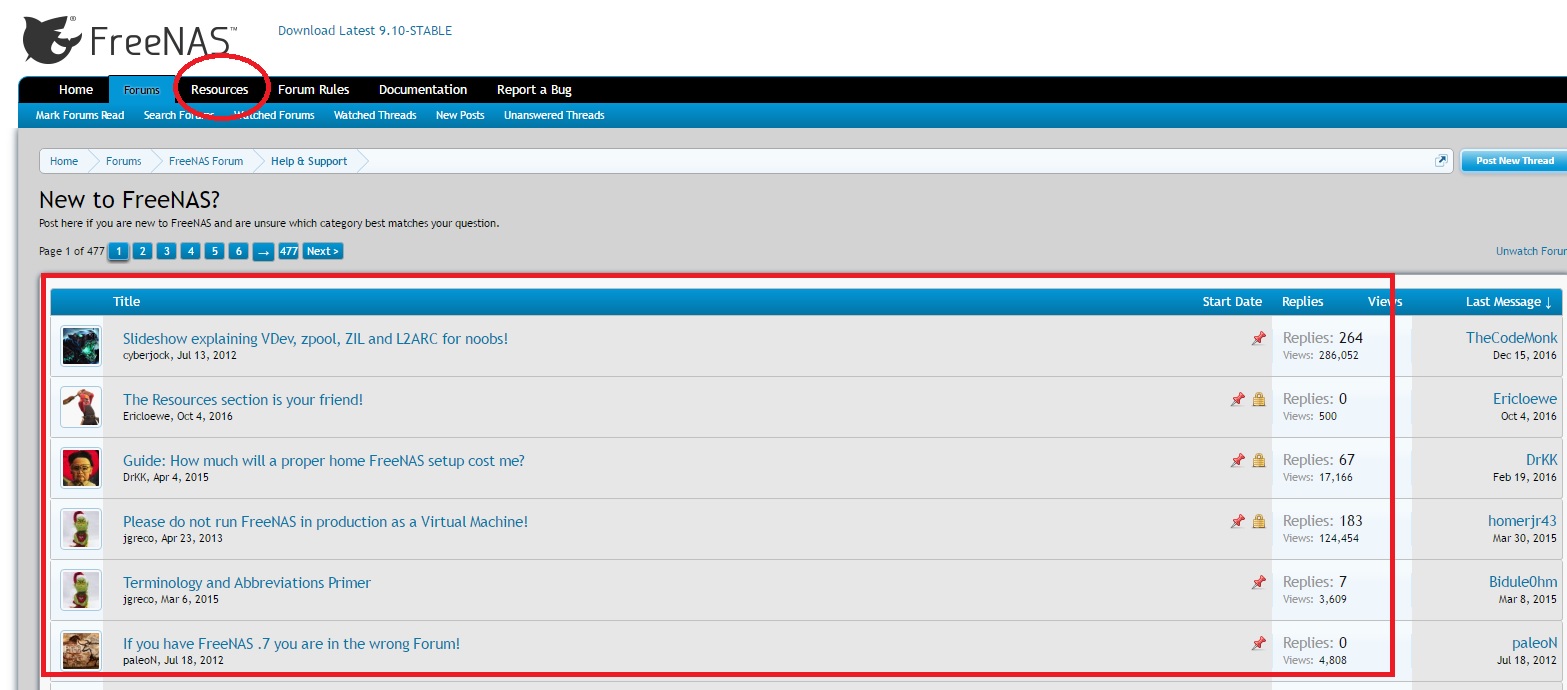Open the Documentation tab
This screenshot has height=690, width=1567.
coord(423,90)
